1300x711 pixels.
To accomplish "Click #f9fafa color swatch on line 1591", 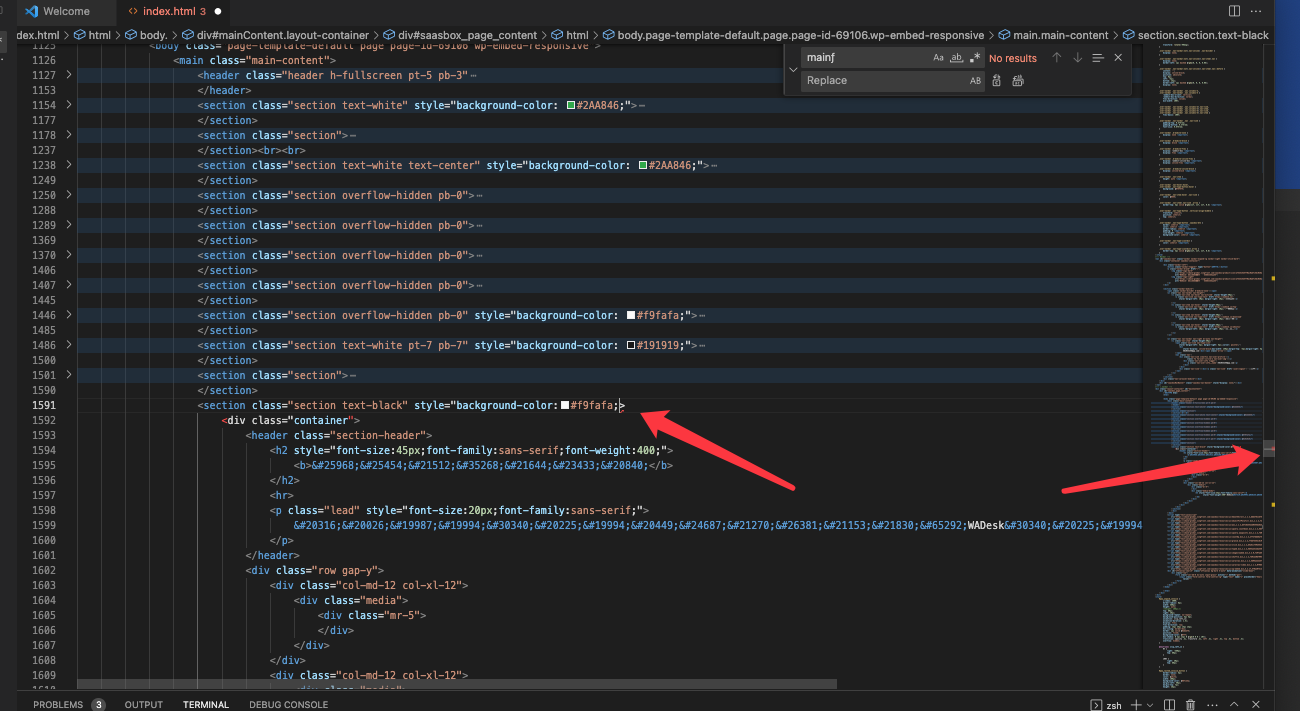I will [x=565, y=405].
